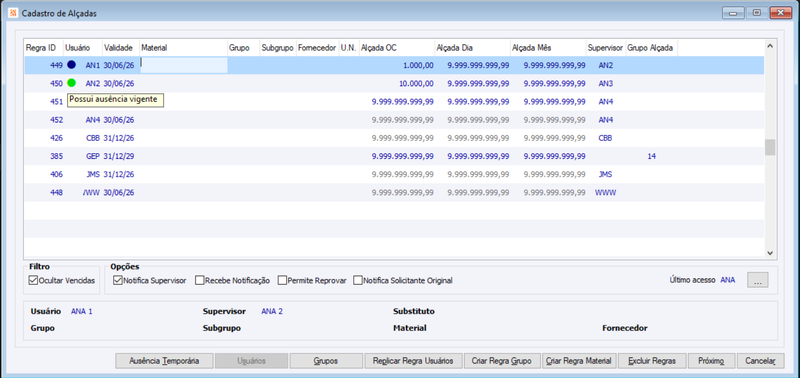Sort by the Regra ID column header
Screen dimensions: 800x378
click(x=44, y=48)
